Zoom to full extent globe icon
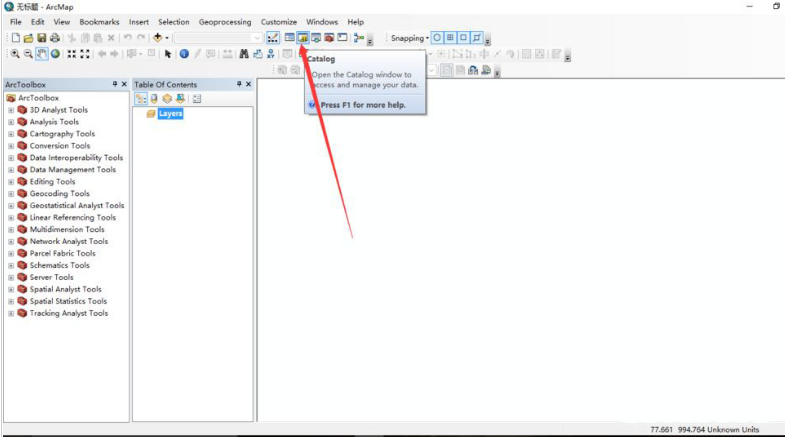 (x=55, y=54)
